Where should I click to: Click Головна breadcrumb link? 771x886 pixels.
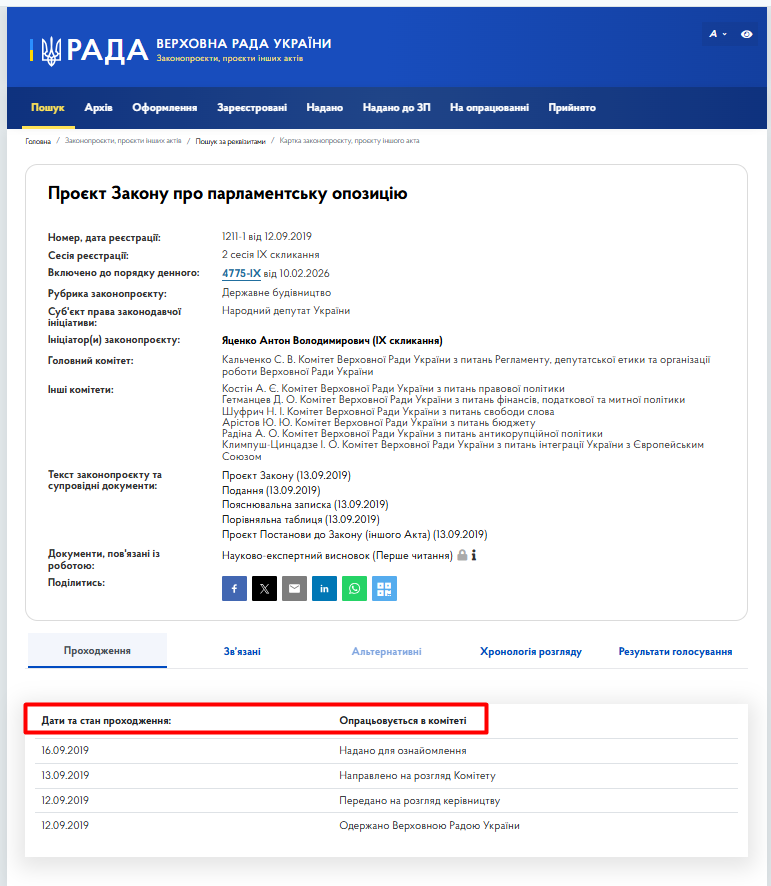click(38, 141)
